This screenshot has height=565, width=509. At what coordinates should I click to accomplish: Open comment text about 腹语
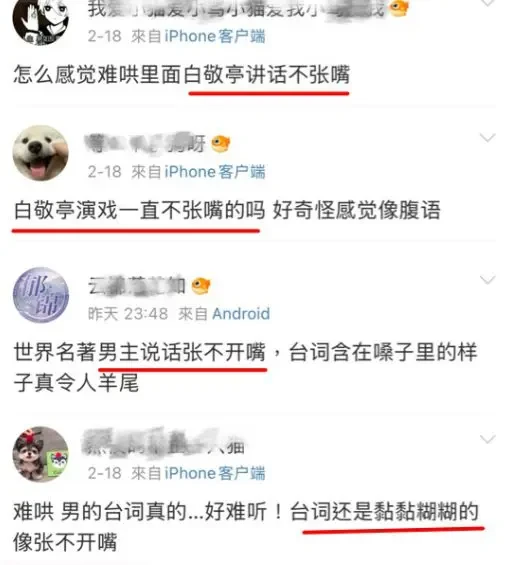click(x=227, y=210)
